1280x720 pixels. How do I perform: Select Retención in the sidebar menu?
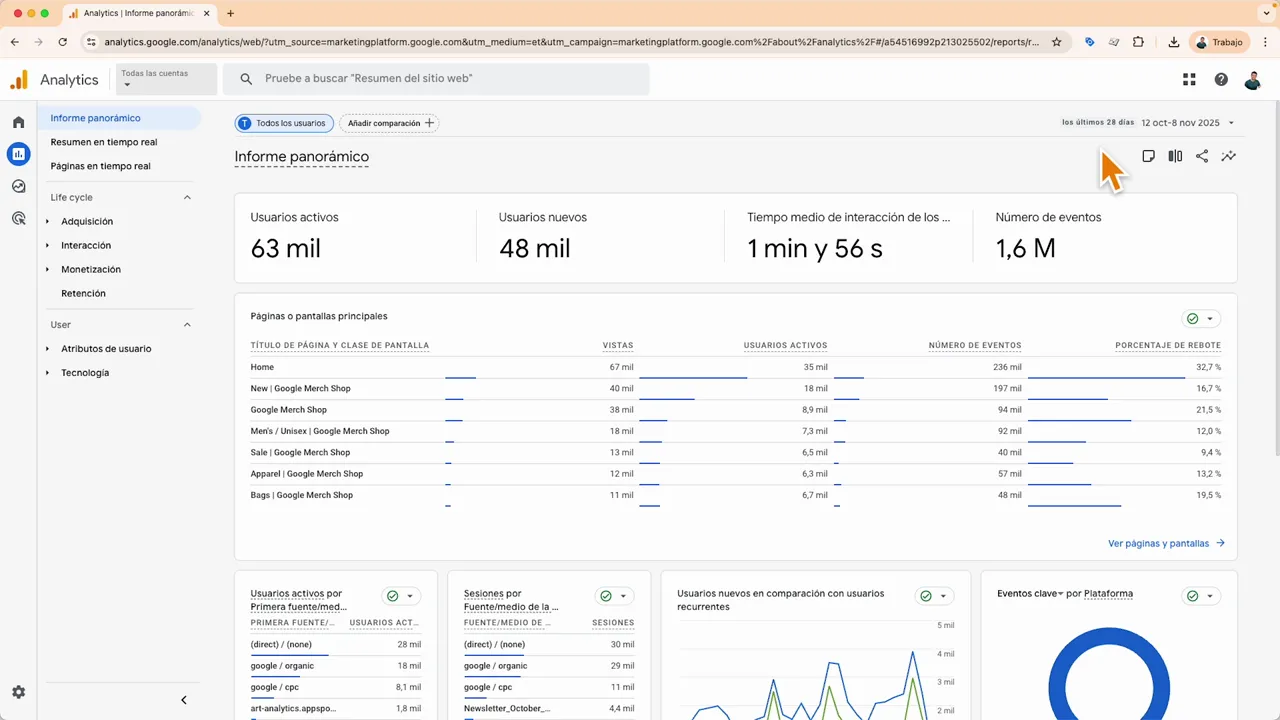(83, 293)
